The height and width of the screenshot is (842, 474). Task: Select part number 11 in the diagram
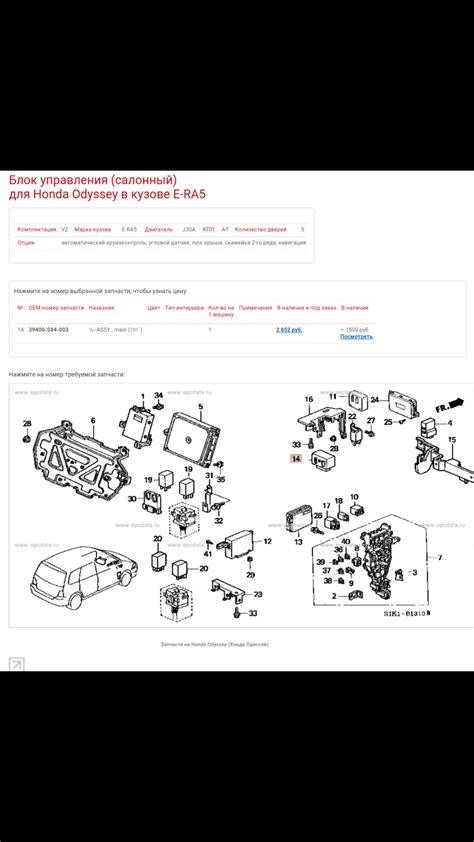[333, 396]
